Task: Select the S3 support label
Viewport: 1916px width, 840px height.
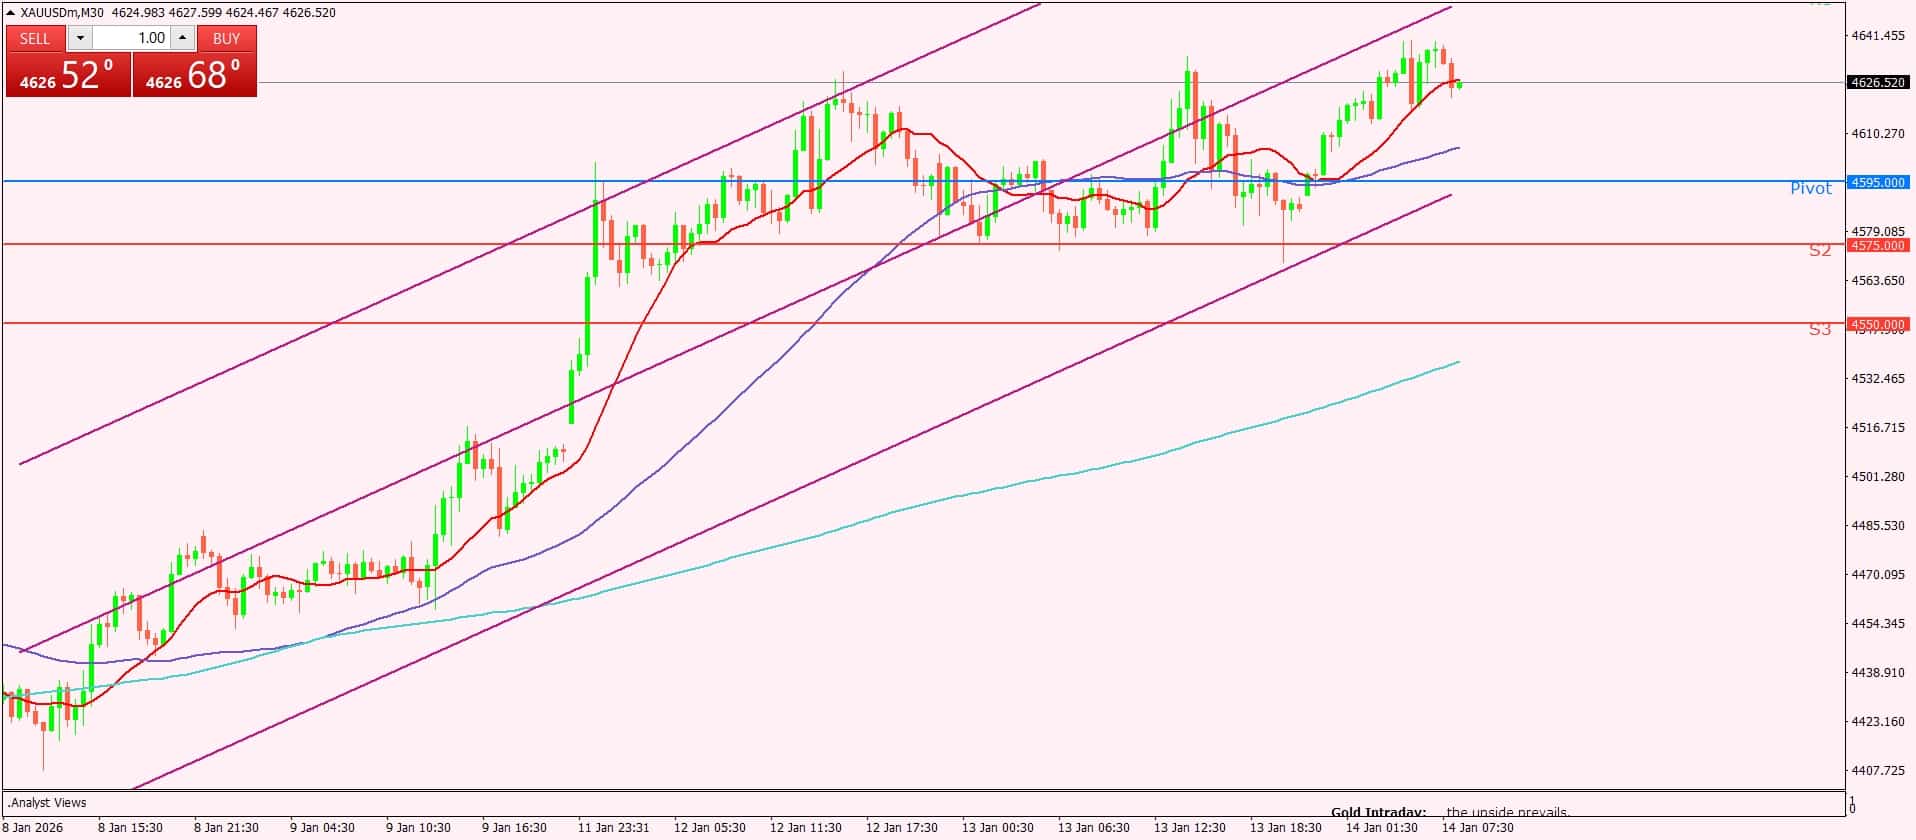Action: coord(1820,329)
